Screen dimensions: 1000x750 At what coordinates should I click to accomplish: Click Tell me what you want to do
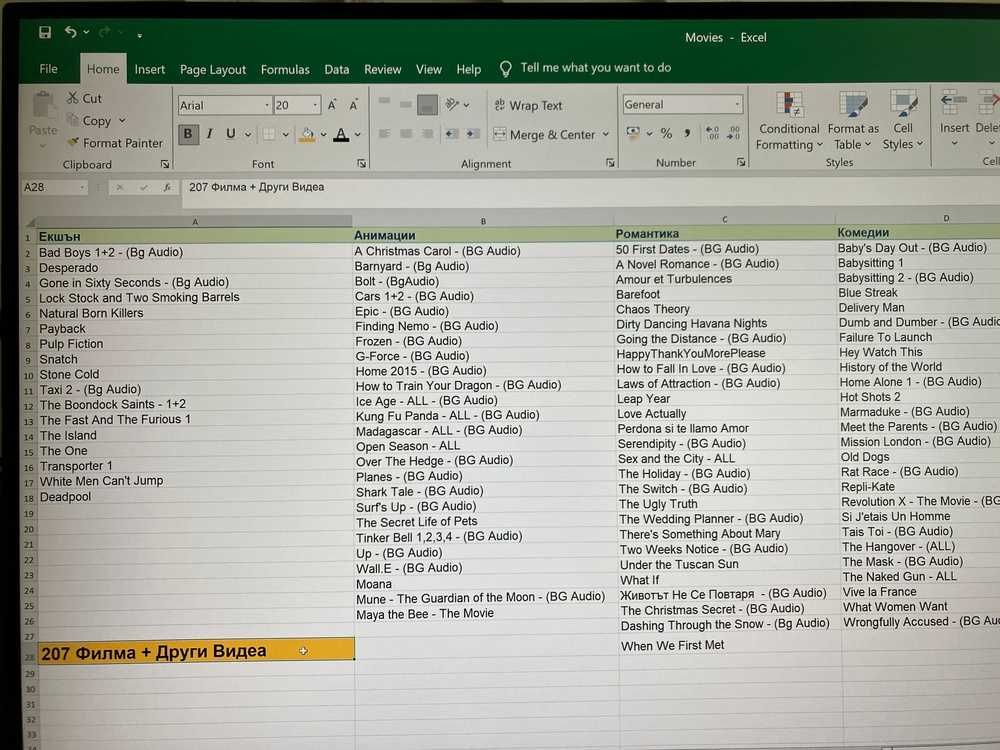(596, 68)
